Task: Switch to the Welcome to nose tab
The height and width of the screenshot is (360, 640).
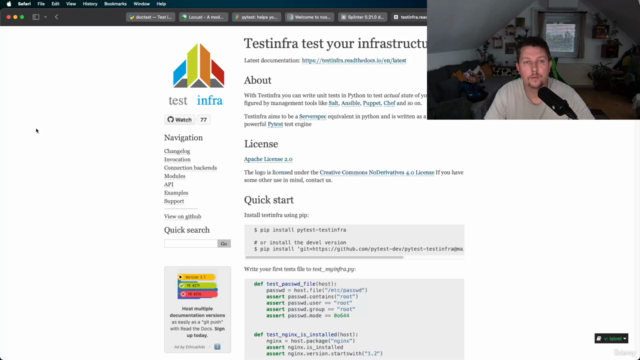Action: coord(310,17)
